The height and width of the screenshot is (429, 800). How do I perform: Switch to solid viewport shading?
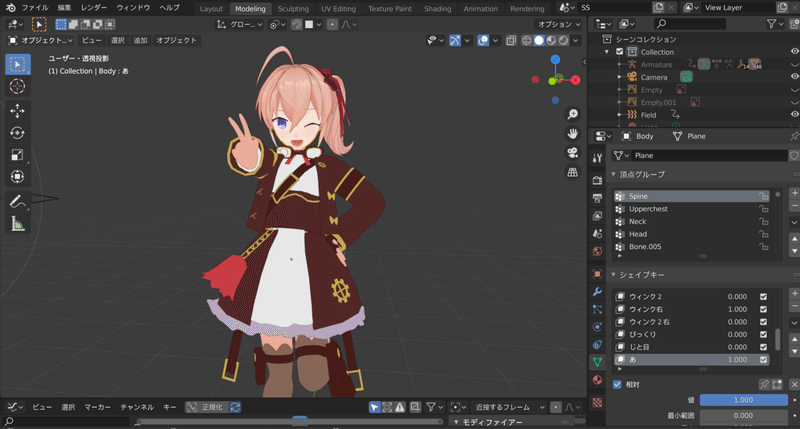539,40
